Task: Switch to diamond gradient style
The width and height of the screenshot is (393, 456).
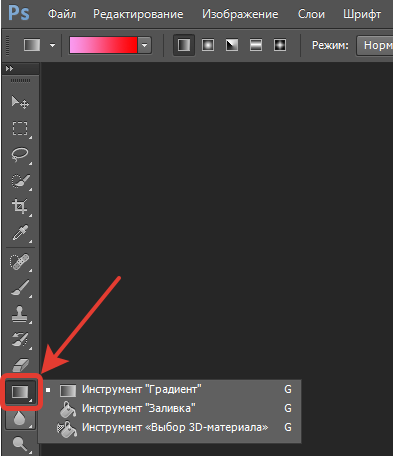Action: click(280, 45)
